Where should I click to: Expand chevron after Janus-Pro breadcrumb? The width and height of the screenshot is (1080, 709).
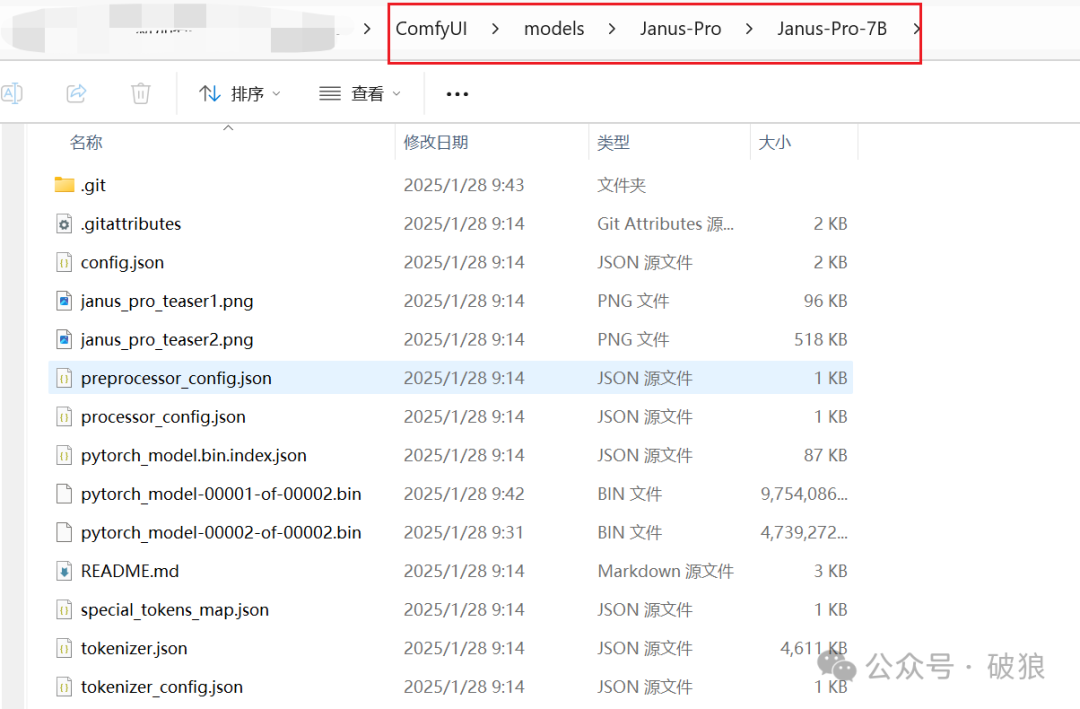(749, 29)
